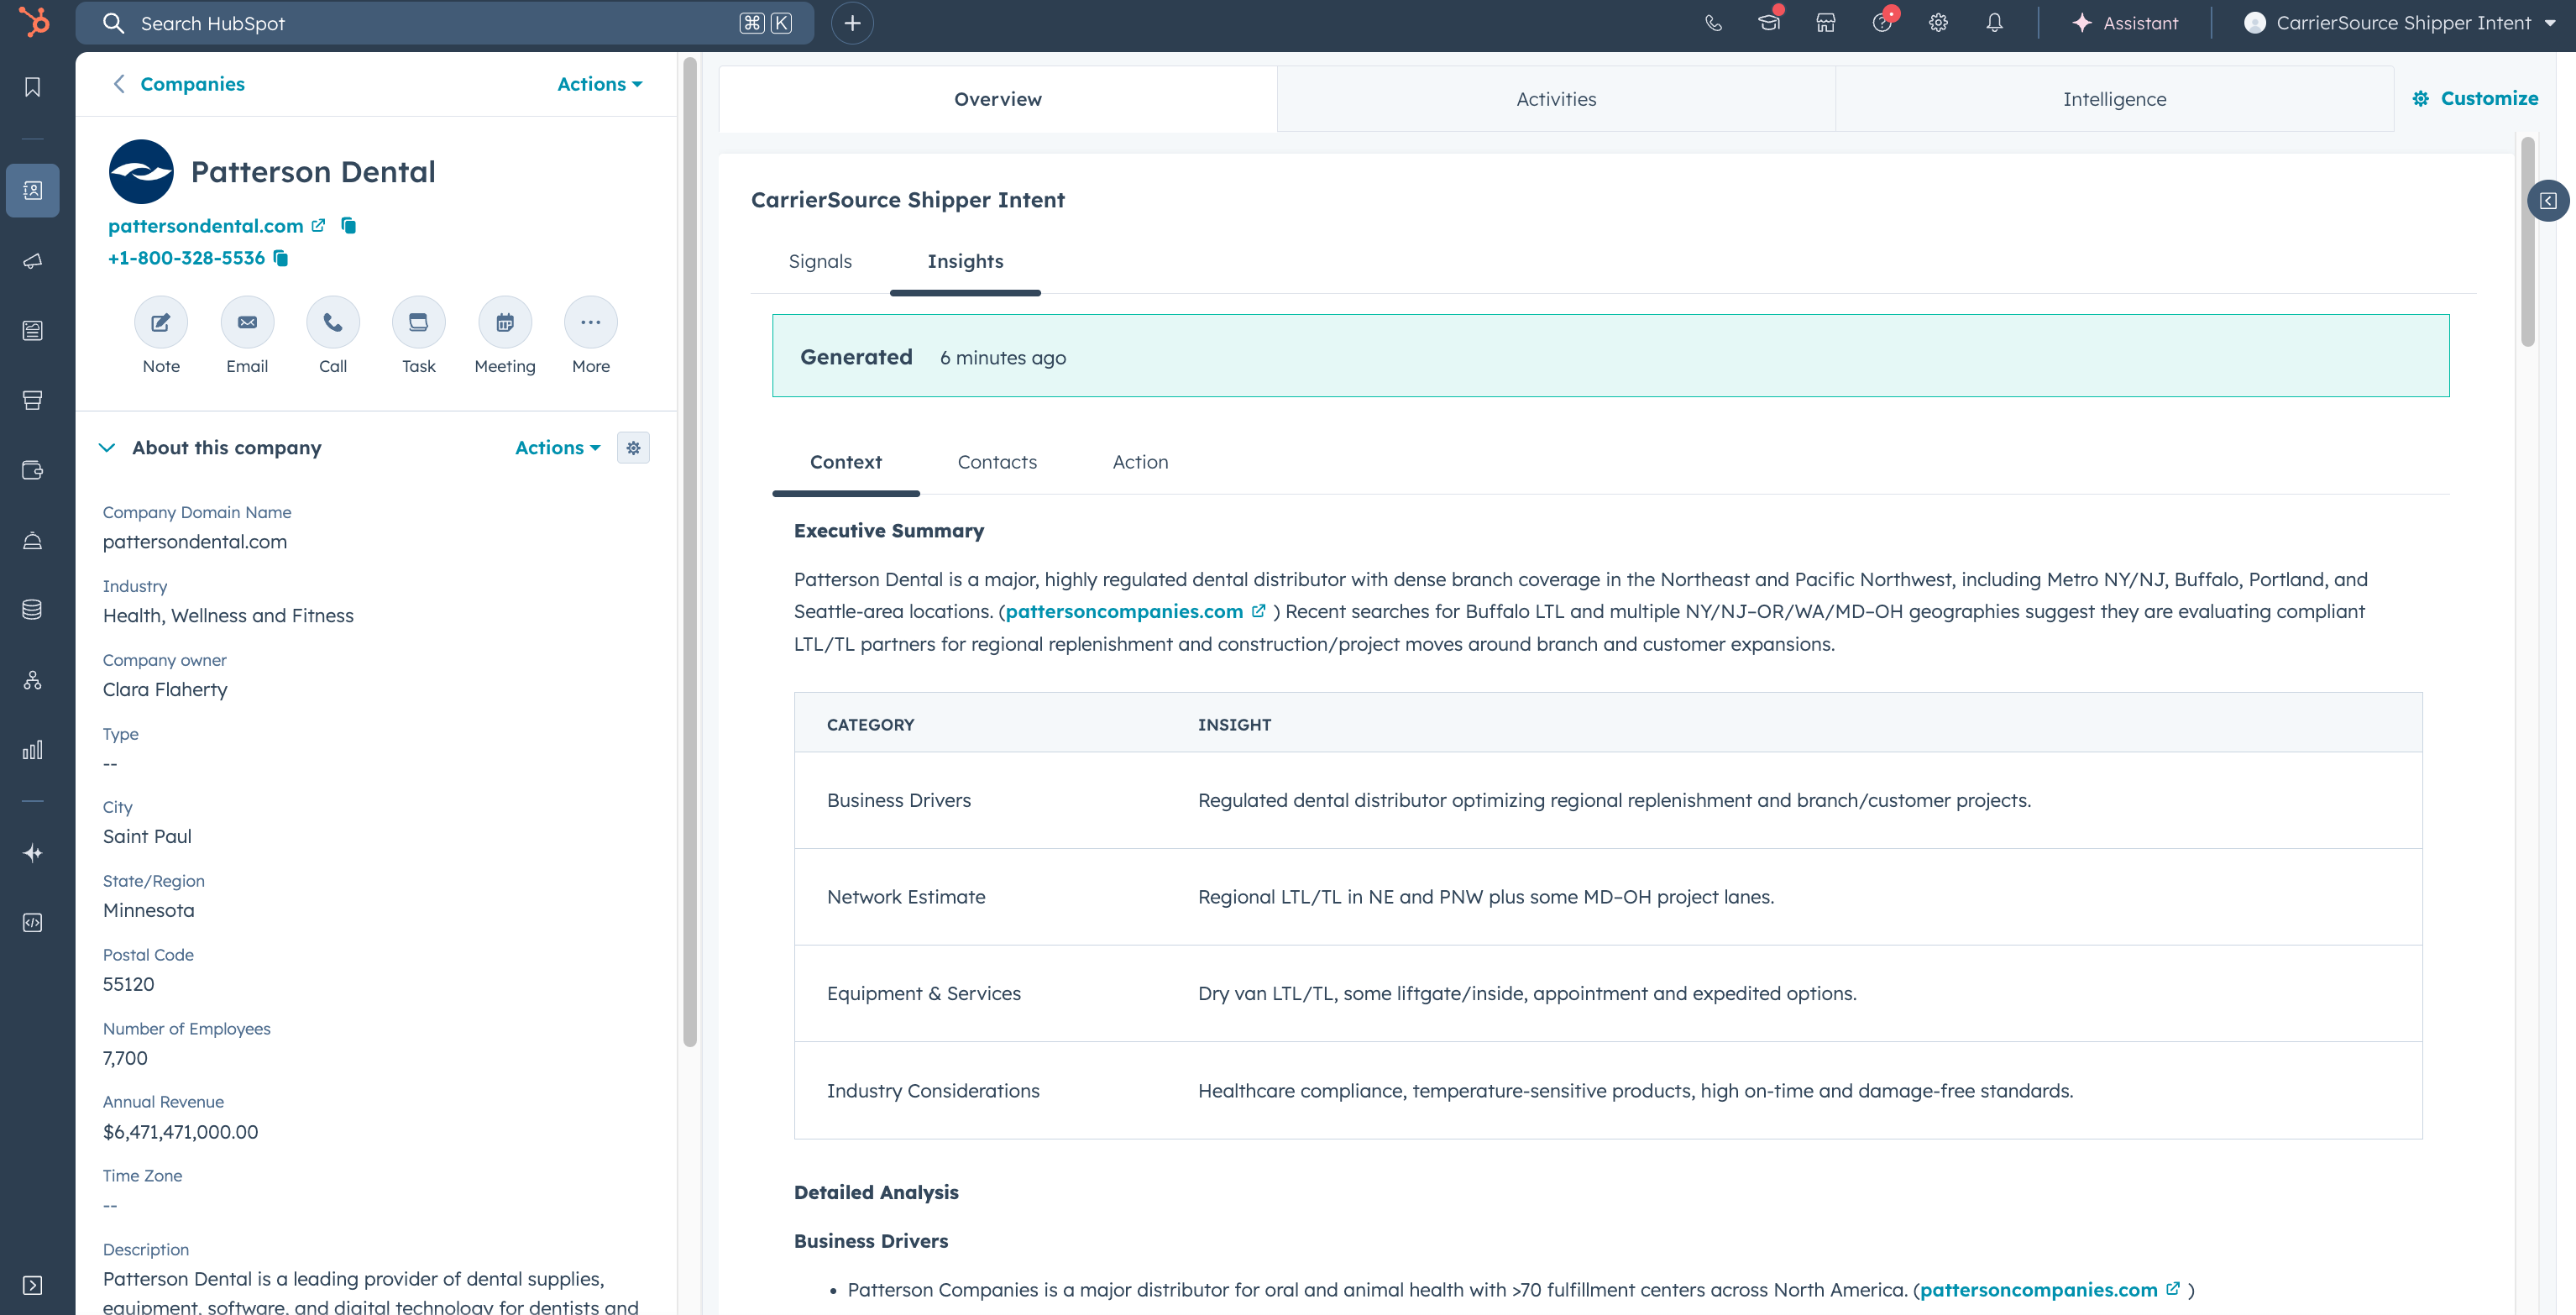The image size is (2576, 1315).
Task: Collapse the About this company section
Action: [107, 448]
